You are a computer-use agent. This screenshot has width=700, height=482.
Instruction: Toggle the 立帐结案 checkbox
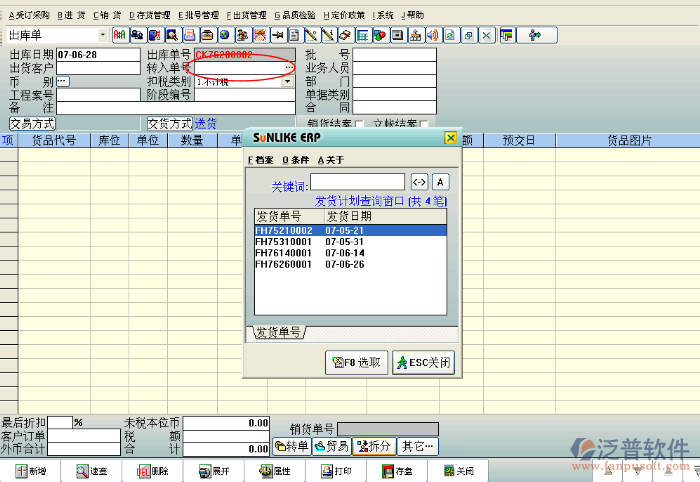pos(423,124)
